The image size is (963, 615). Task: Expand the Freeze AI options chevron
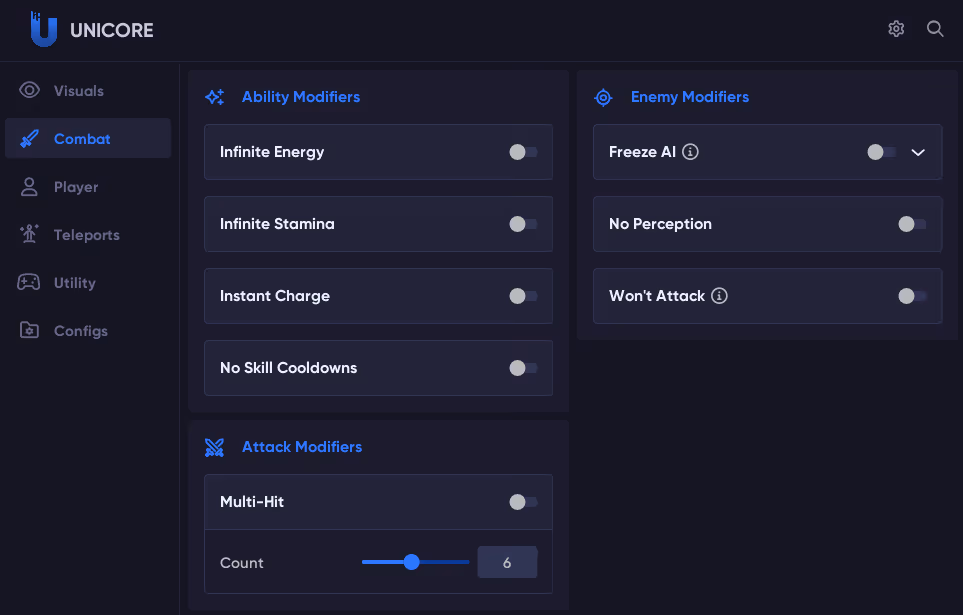pos(918,152)
